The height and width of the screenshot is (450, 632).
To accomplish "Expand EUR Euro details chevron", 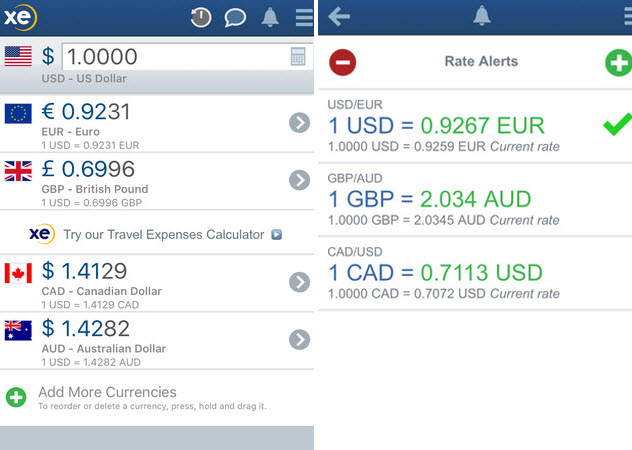I will [299, 123].
